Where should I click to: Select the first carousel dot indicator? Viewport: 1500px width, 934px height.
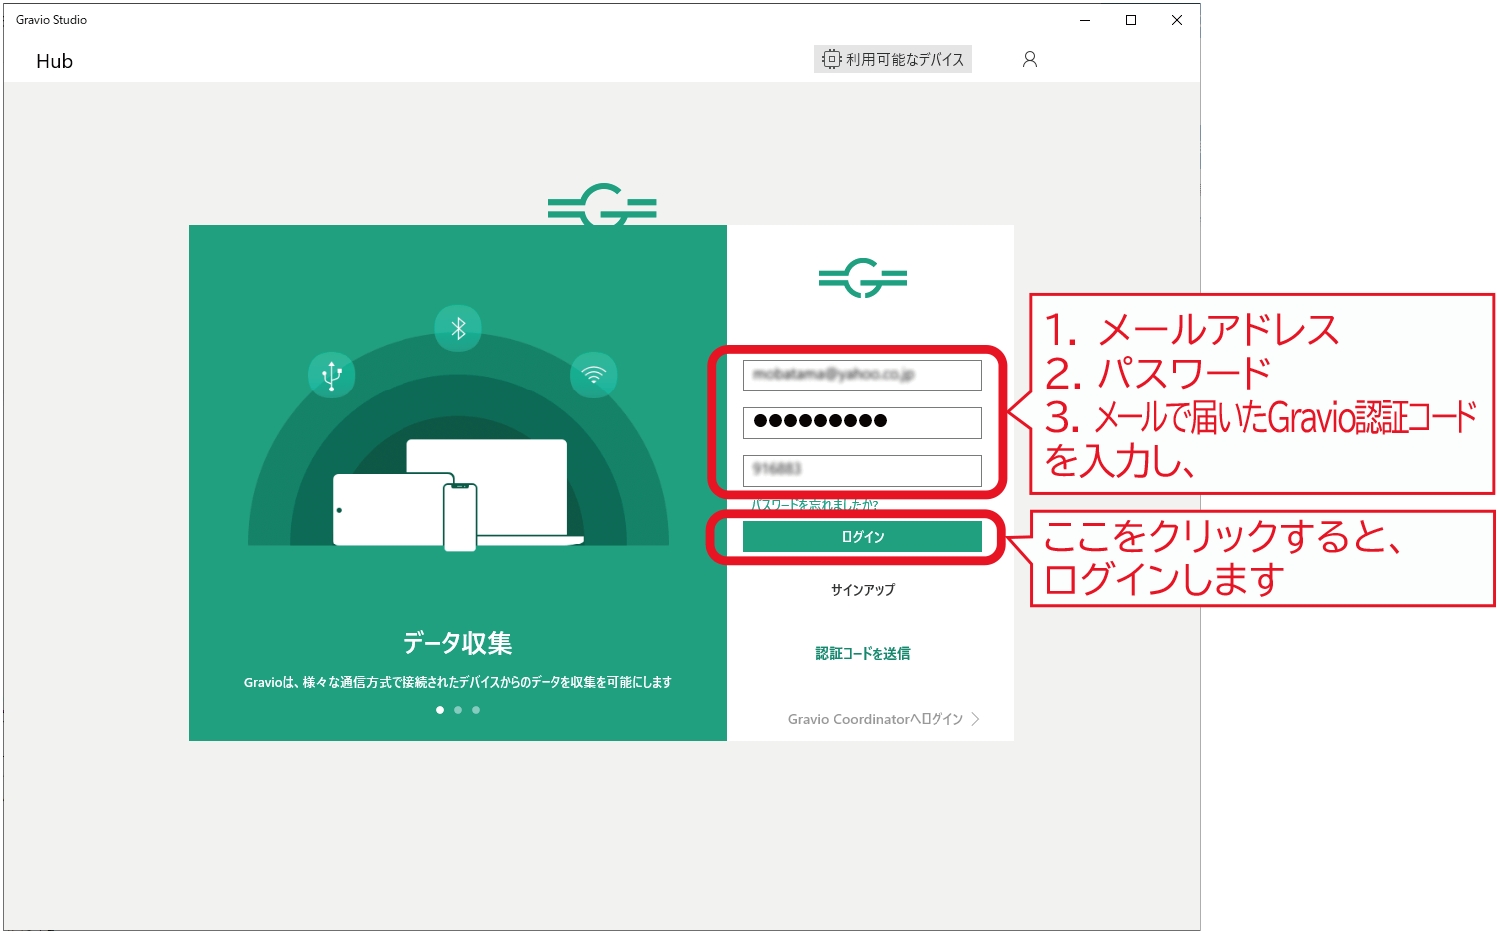[x=440, y=710]
